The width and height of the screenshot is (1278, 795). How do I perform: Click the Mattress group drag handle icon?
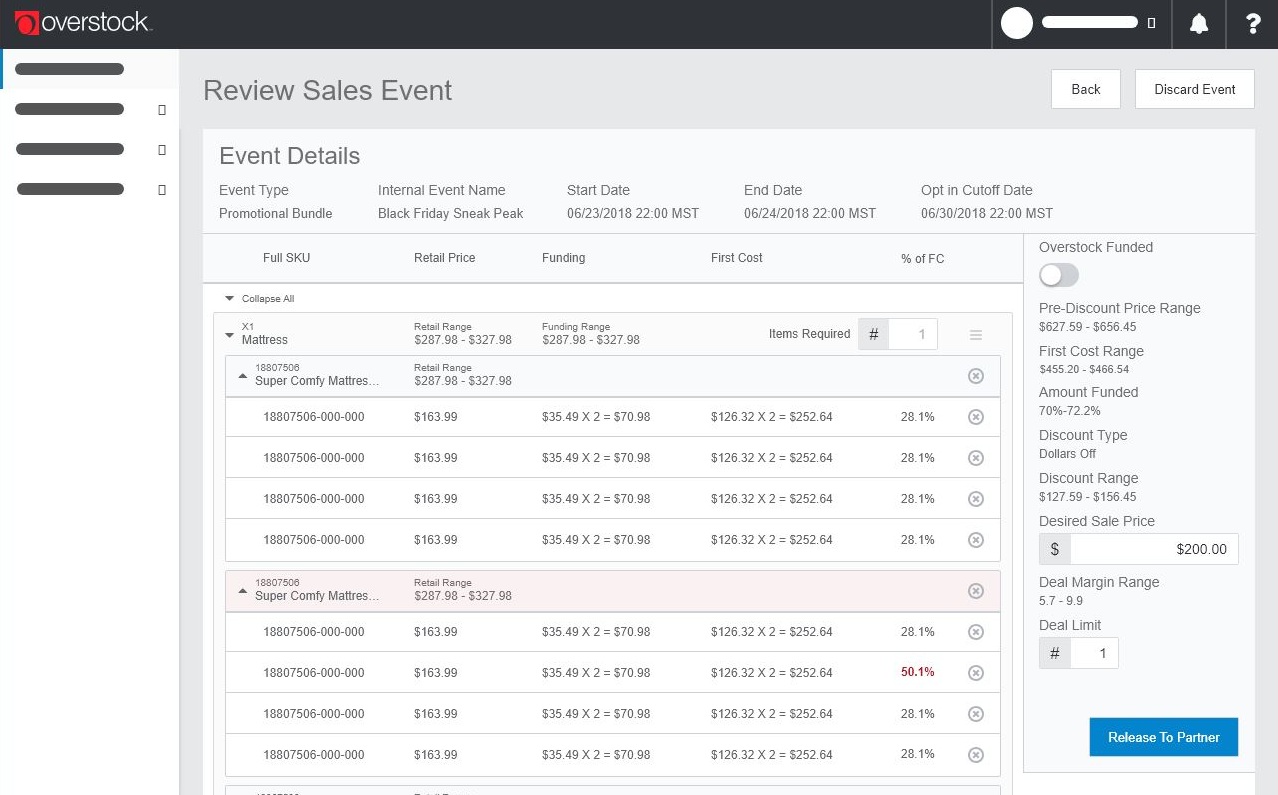(976, 335)
